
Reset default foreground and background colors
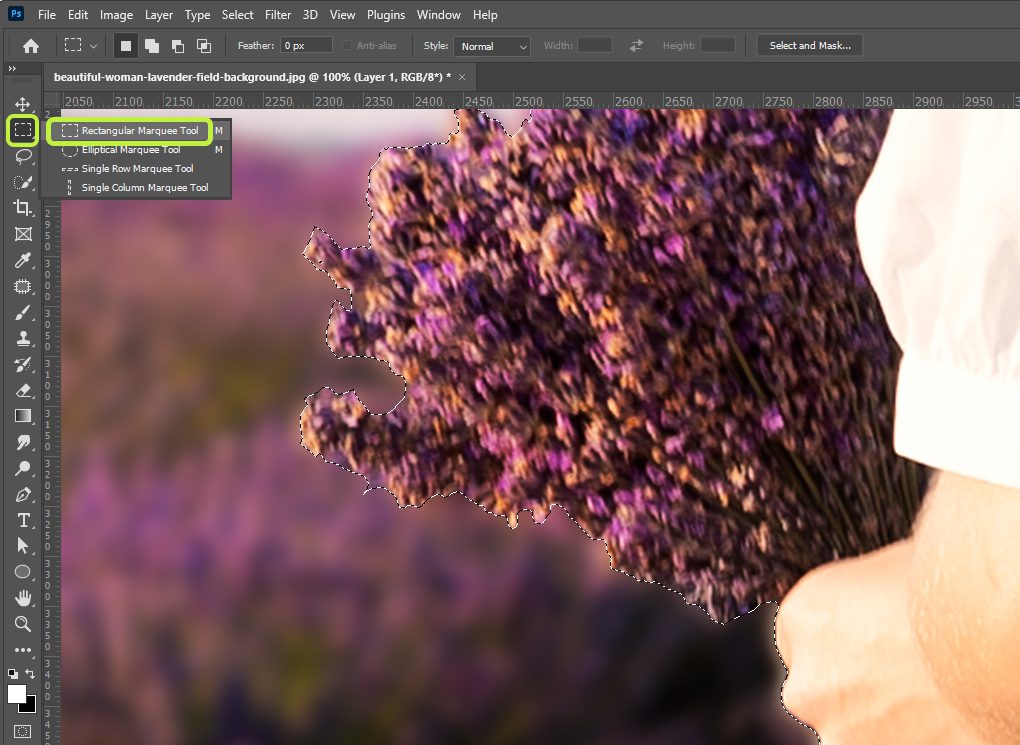[x=12, y=673]
